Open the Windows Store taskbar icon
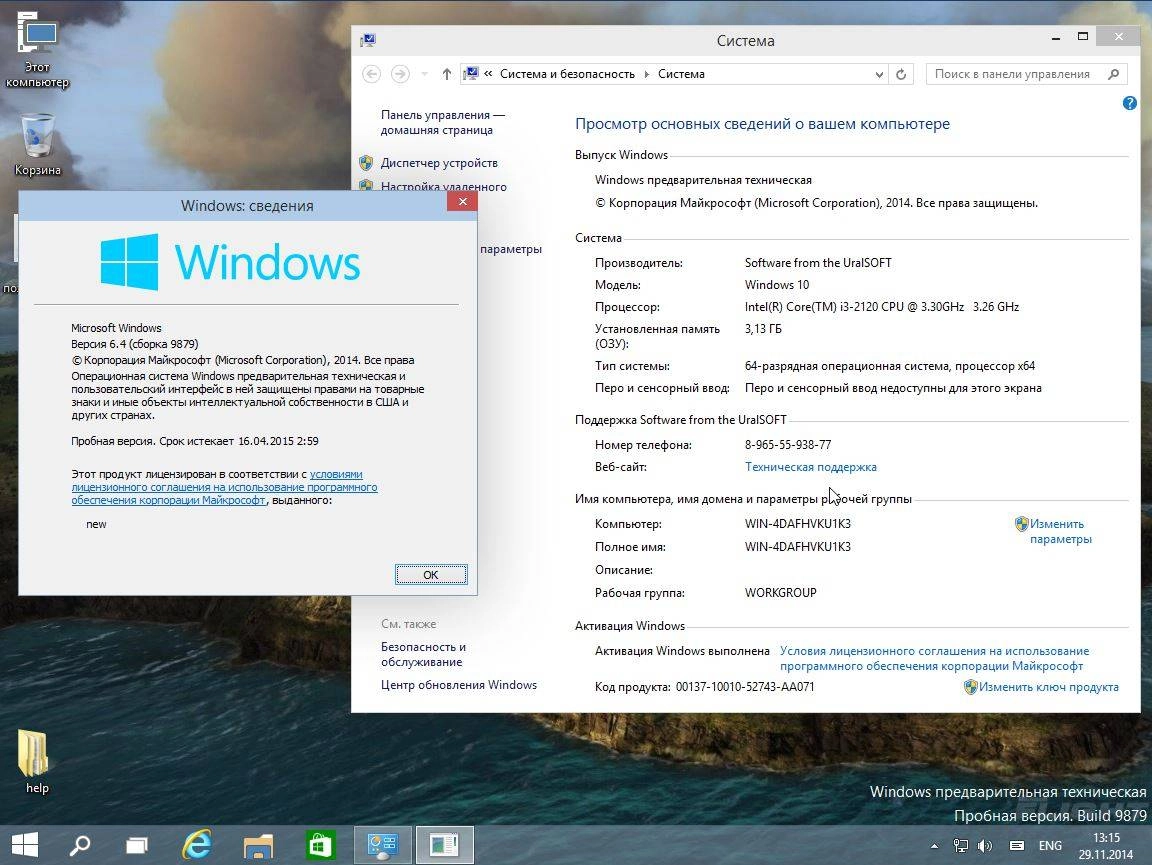1152x865 pixels. pos(320,845)
